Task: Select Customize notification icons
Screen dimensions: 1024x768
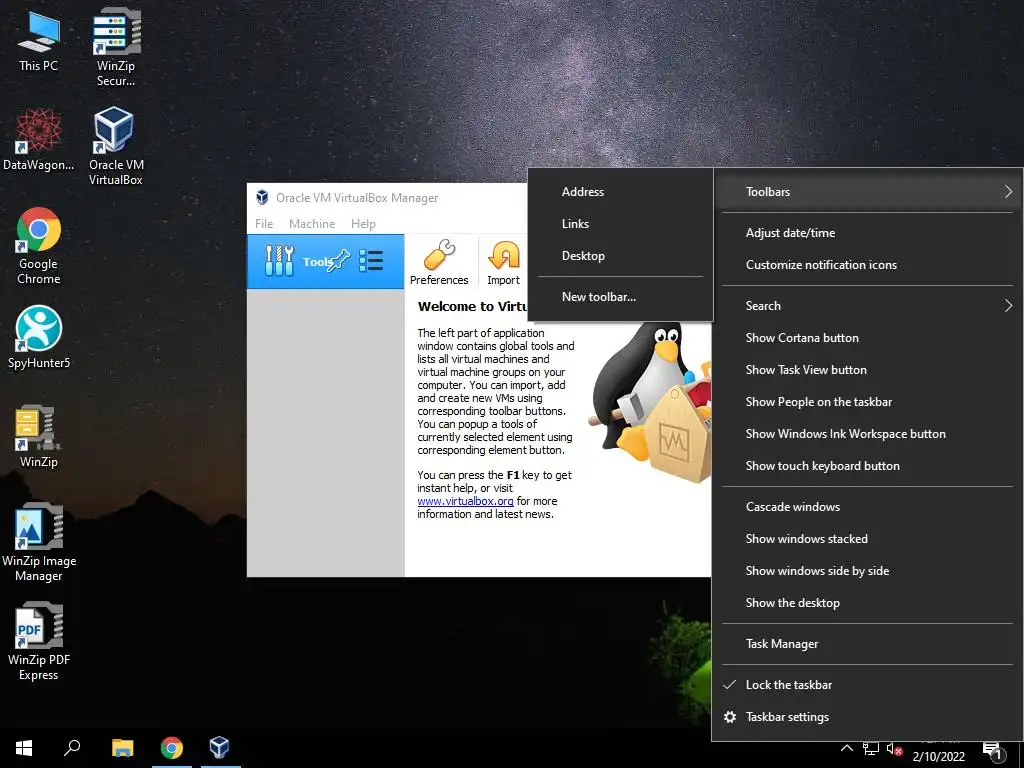Action: pos(867,264)
